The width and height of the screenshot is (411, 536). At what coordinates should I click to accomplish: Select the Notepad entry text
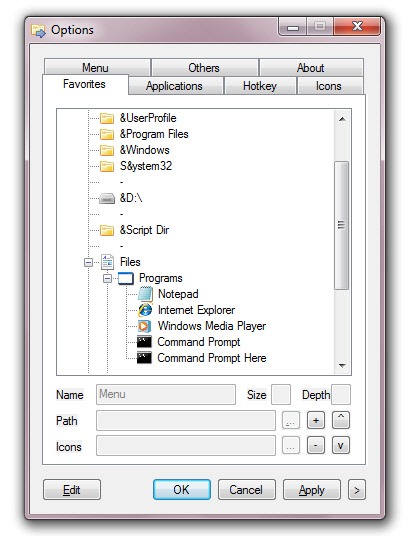click(178, 294)
